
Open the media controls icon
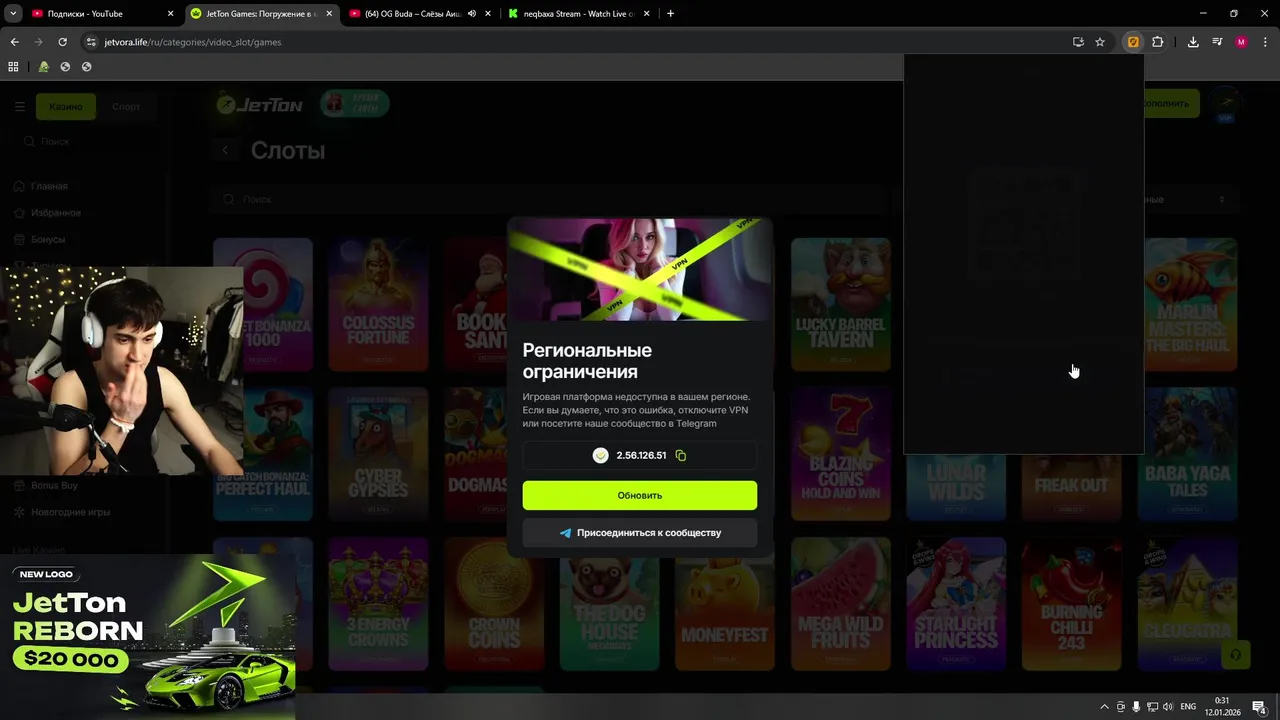click(1217, 42)
